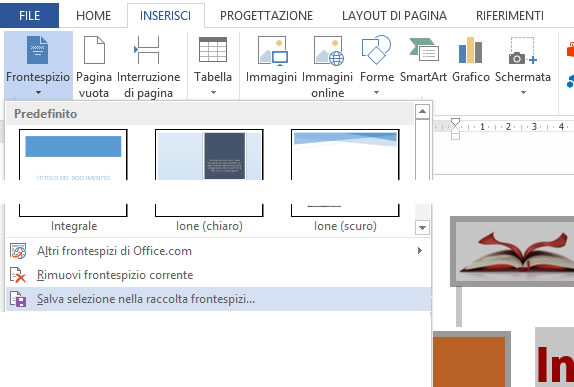This screenshot has height=387, width=574.
Task: Click the gallery scroll down arrow
Action: pos(422,228)
